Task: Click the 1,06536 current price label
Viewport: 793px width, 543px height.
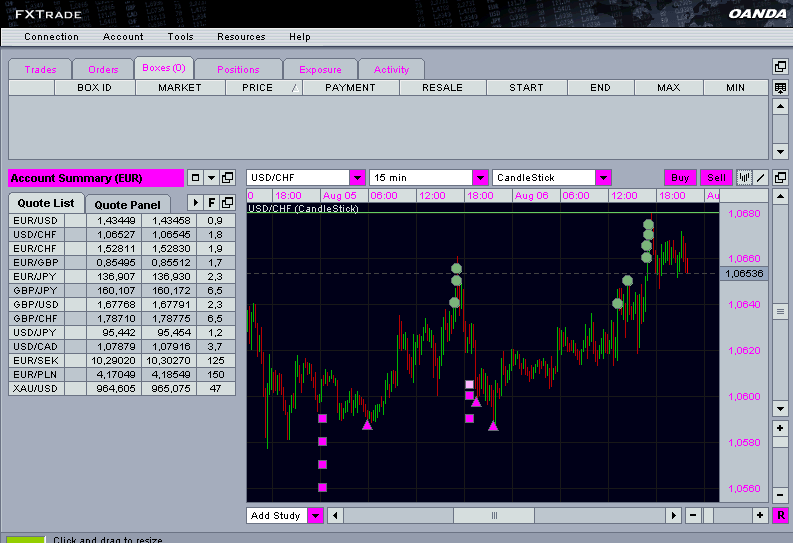Action: 744,274
